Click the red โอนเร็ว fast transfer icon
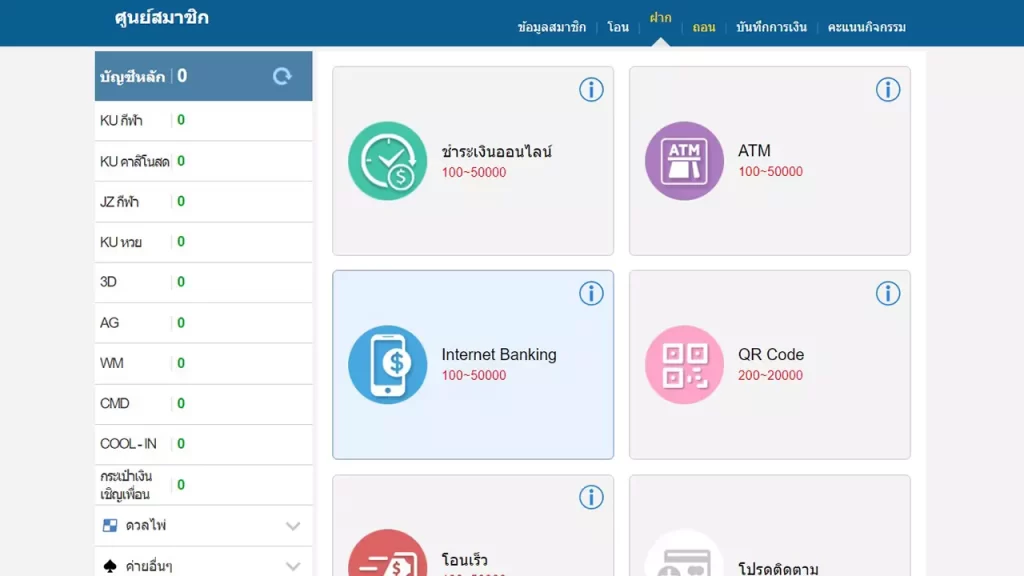1024x576 pixels. (x=387, y=556)
